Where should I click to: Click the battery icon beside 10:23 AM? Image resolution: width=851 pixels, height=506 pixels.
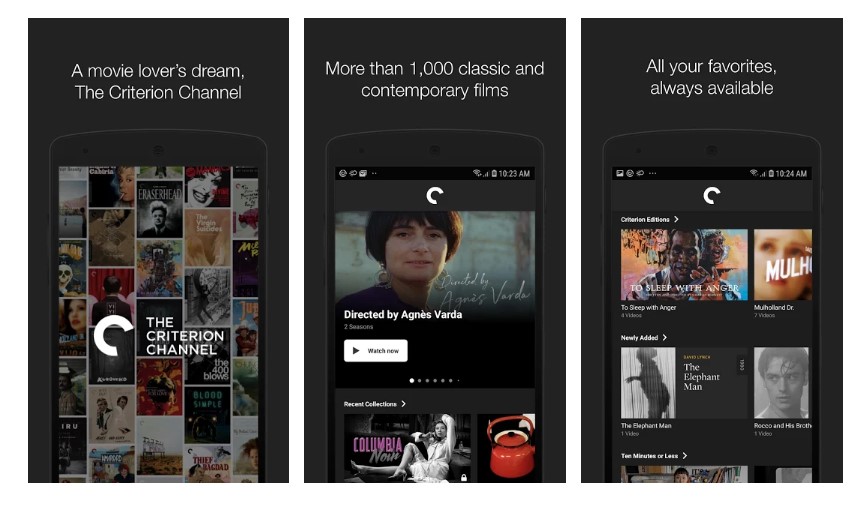494,173
